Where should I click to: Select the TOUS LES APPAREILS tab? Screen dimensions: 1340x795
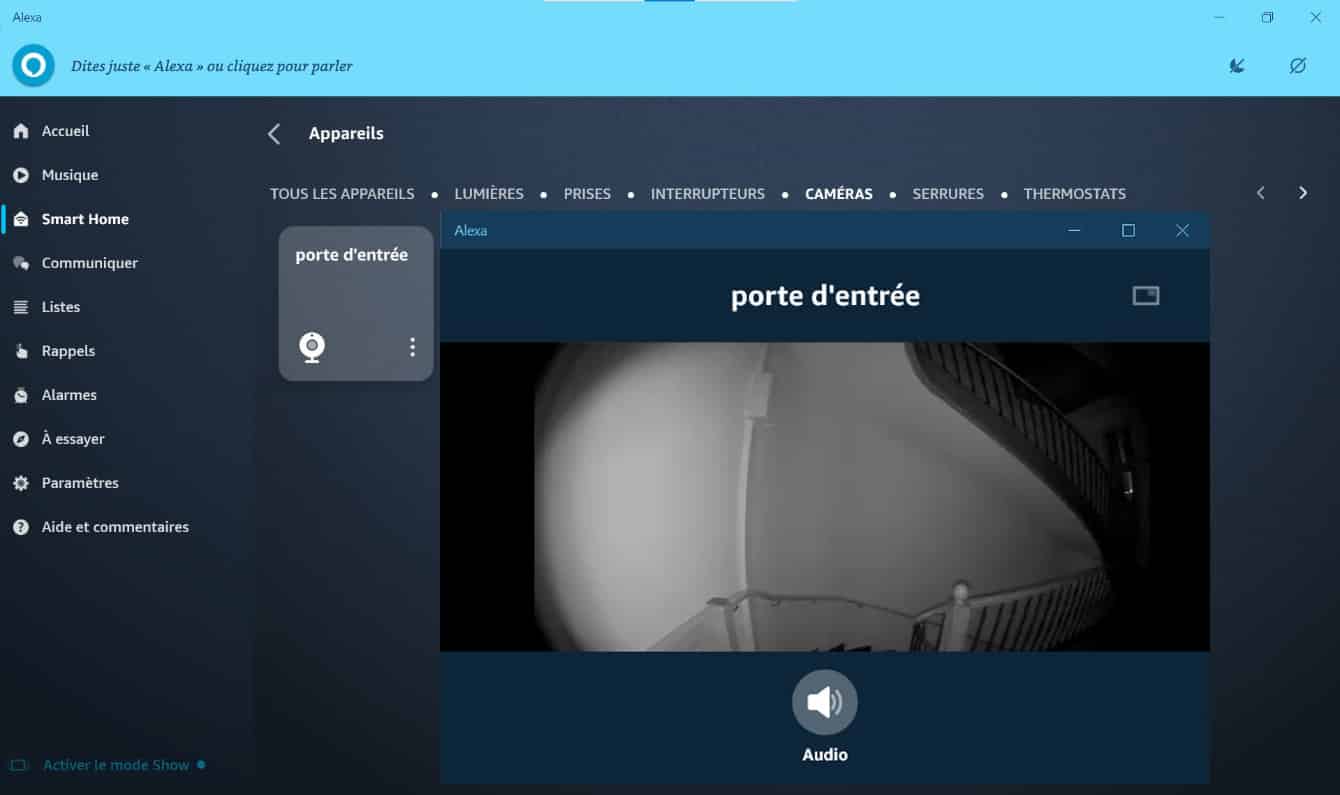click(342, 194)
